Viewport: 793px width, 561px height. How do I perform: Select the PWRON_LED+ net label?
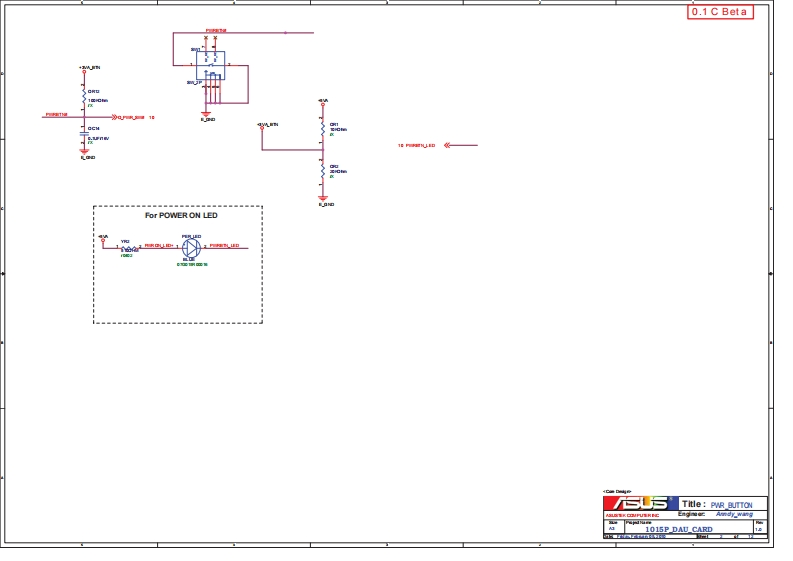tap(160, 244)
